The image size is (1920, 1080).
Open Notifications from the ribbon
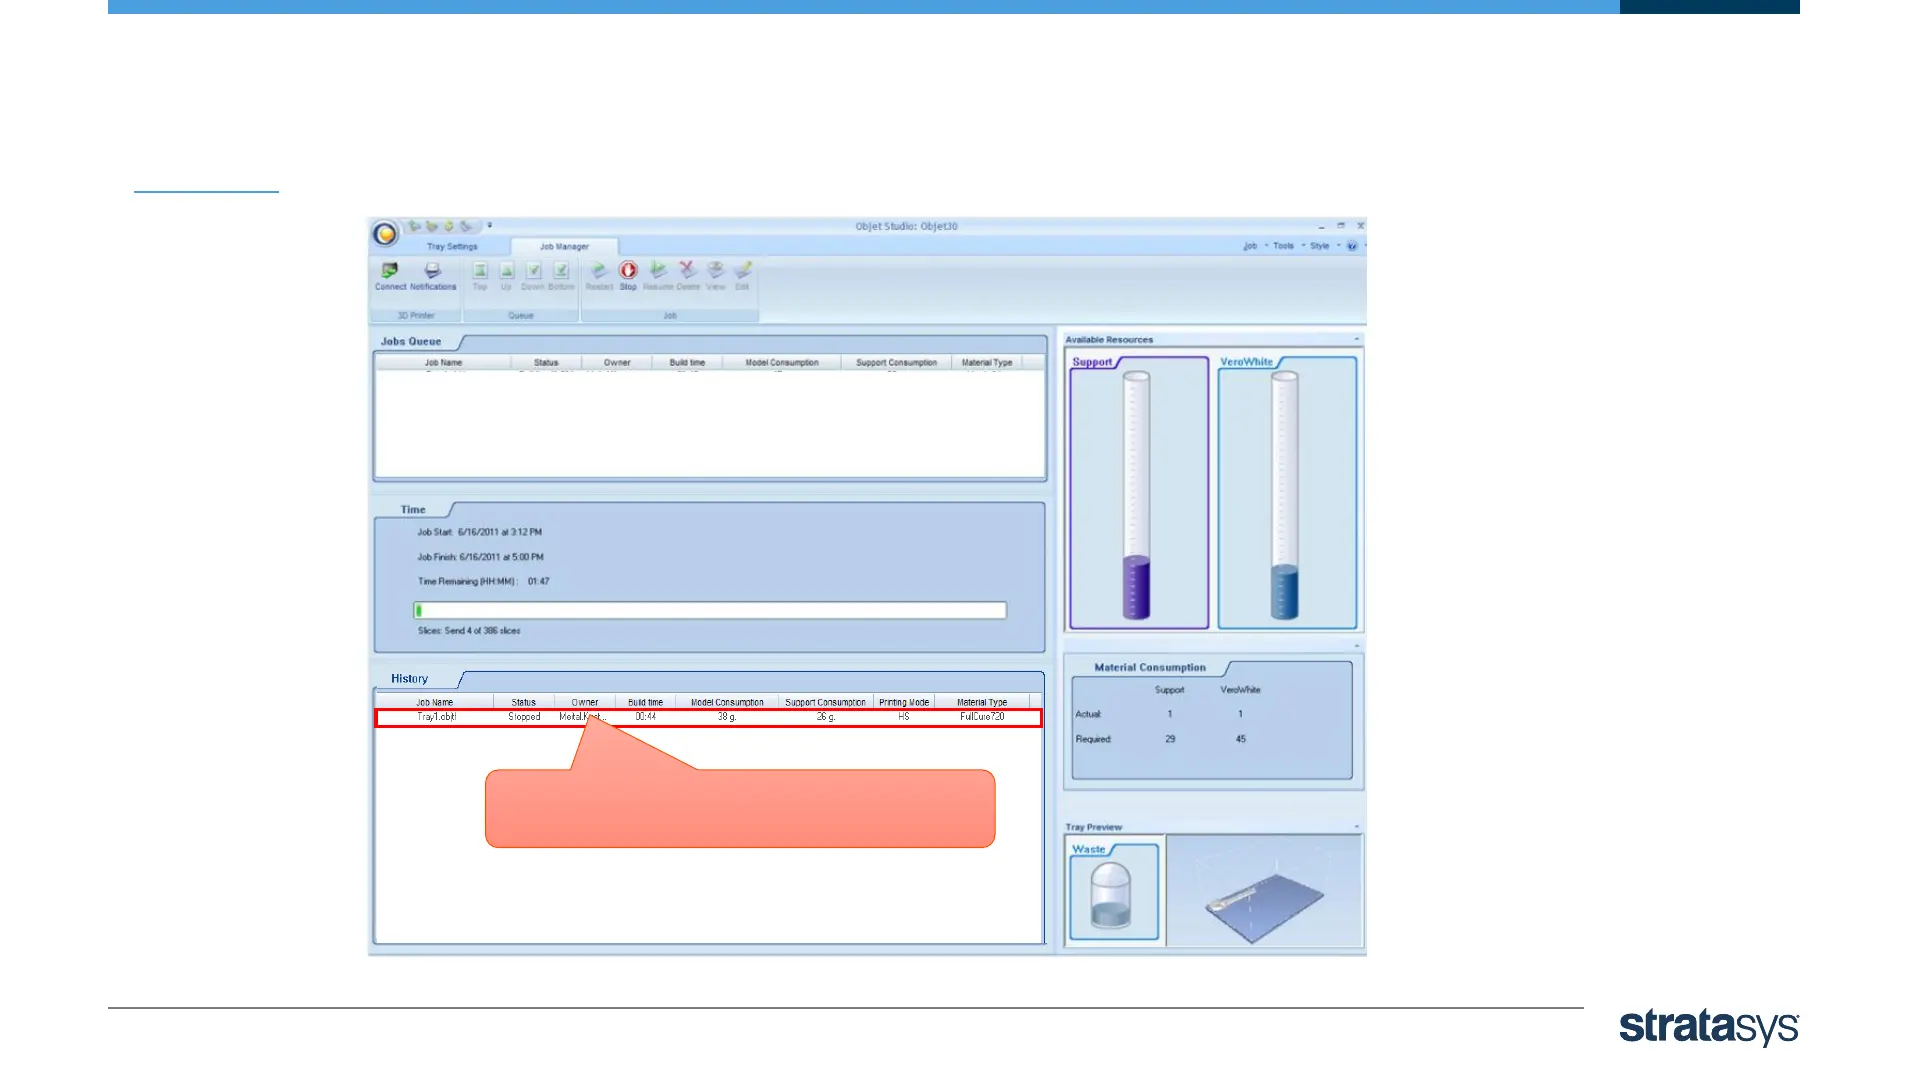(x=432, y=271)
